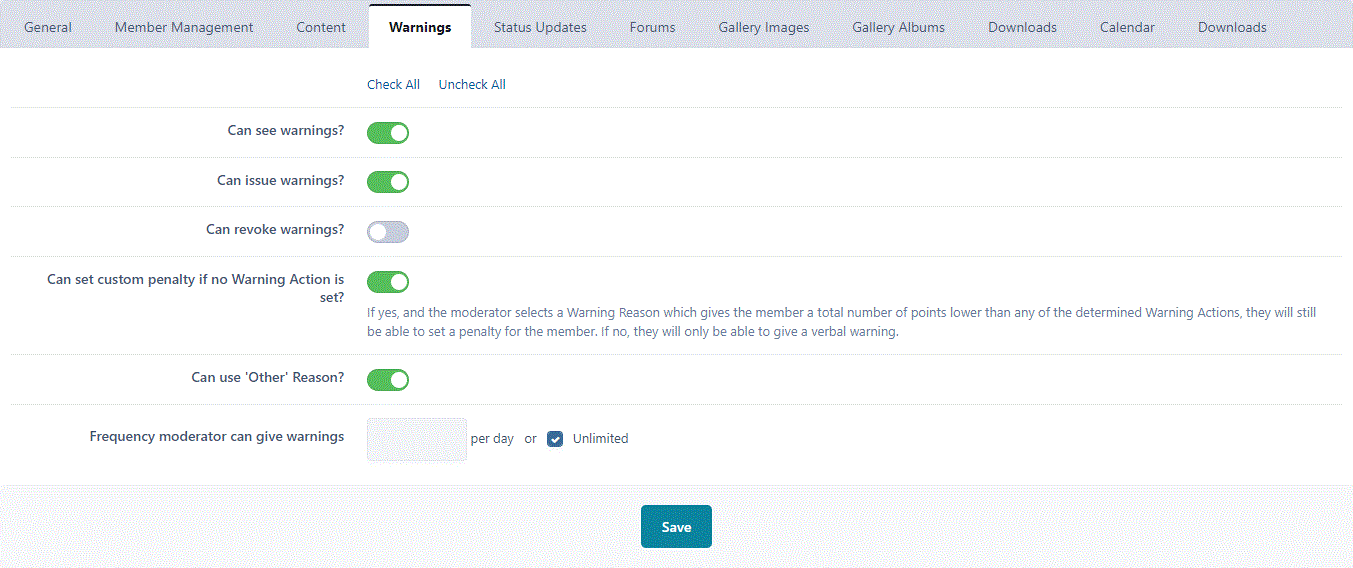
Task: Uncheck the Unlimited checkbox
Action: point(556,439)
